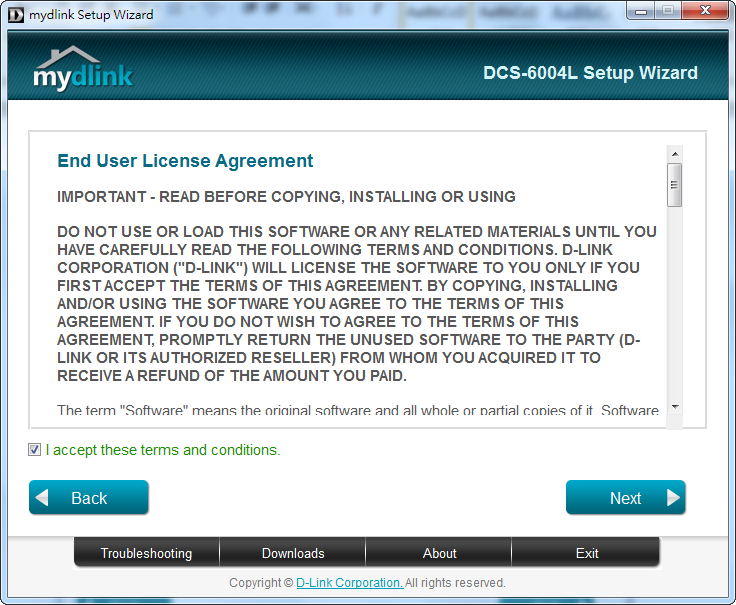
Task: Minimize the mydlink Setup Wizard window
Action: tap(640, 11)
